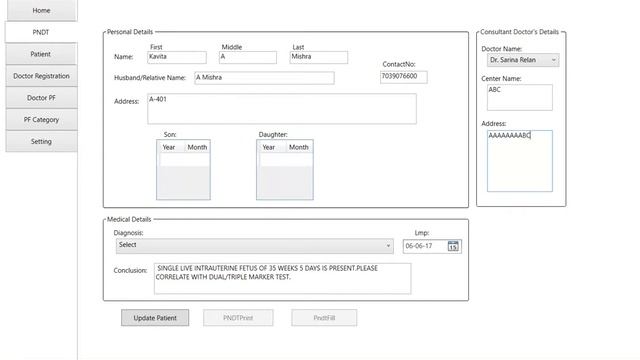This screenshot has height=360, width=640.
Task: Open PF Category page
Action: click(41, 120)
